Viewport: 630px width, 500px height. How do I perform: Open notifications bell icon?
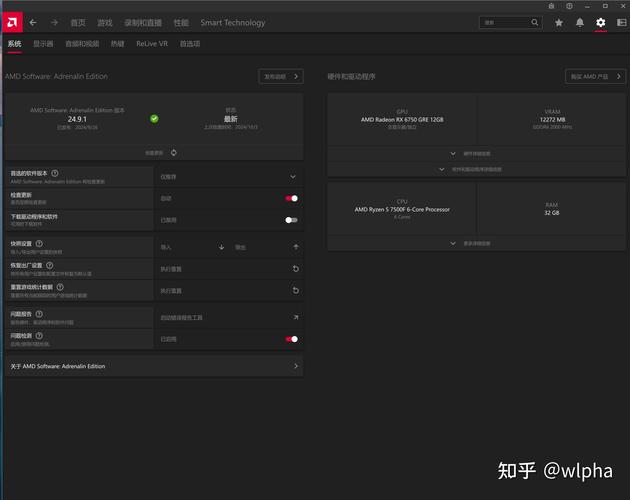(580, 22)
